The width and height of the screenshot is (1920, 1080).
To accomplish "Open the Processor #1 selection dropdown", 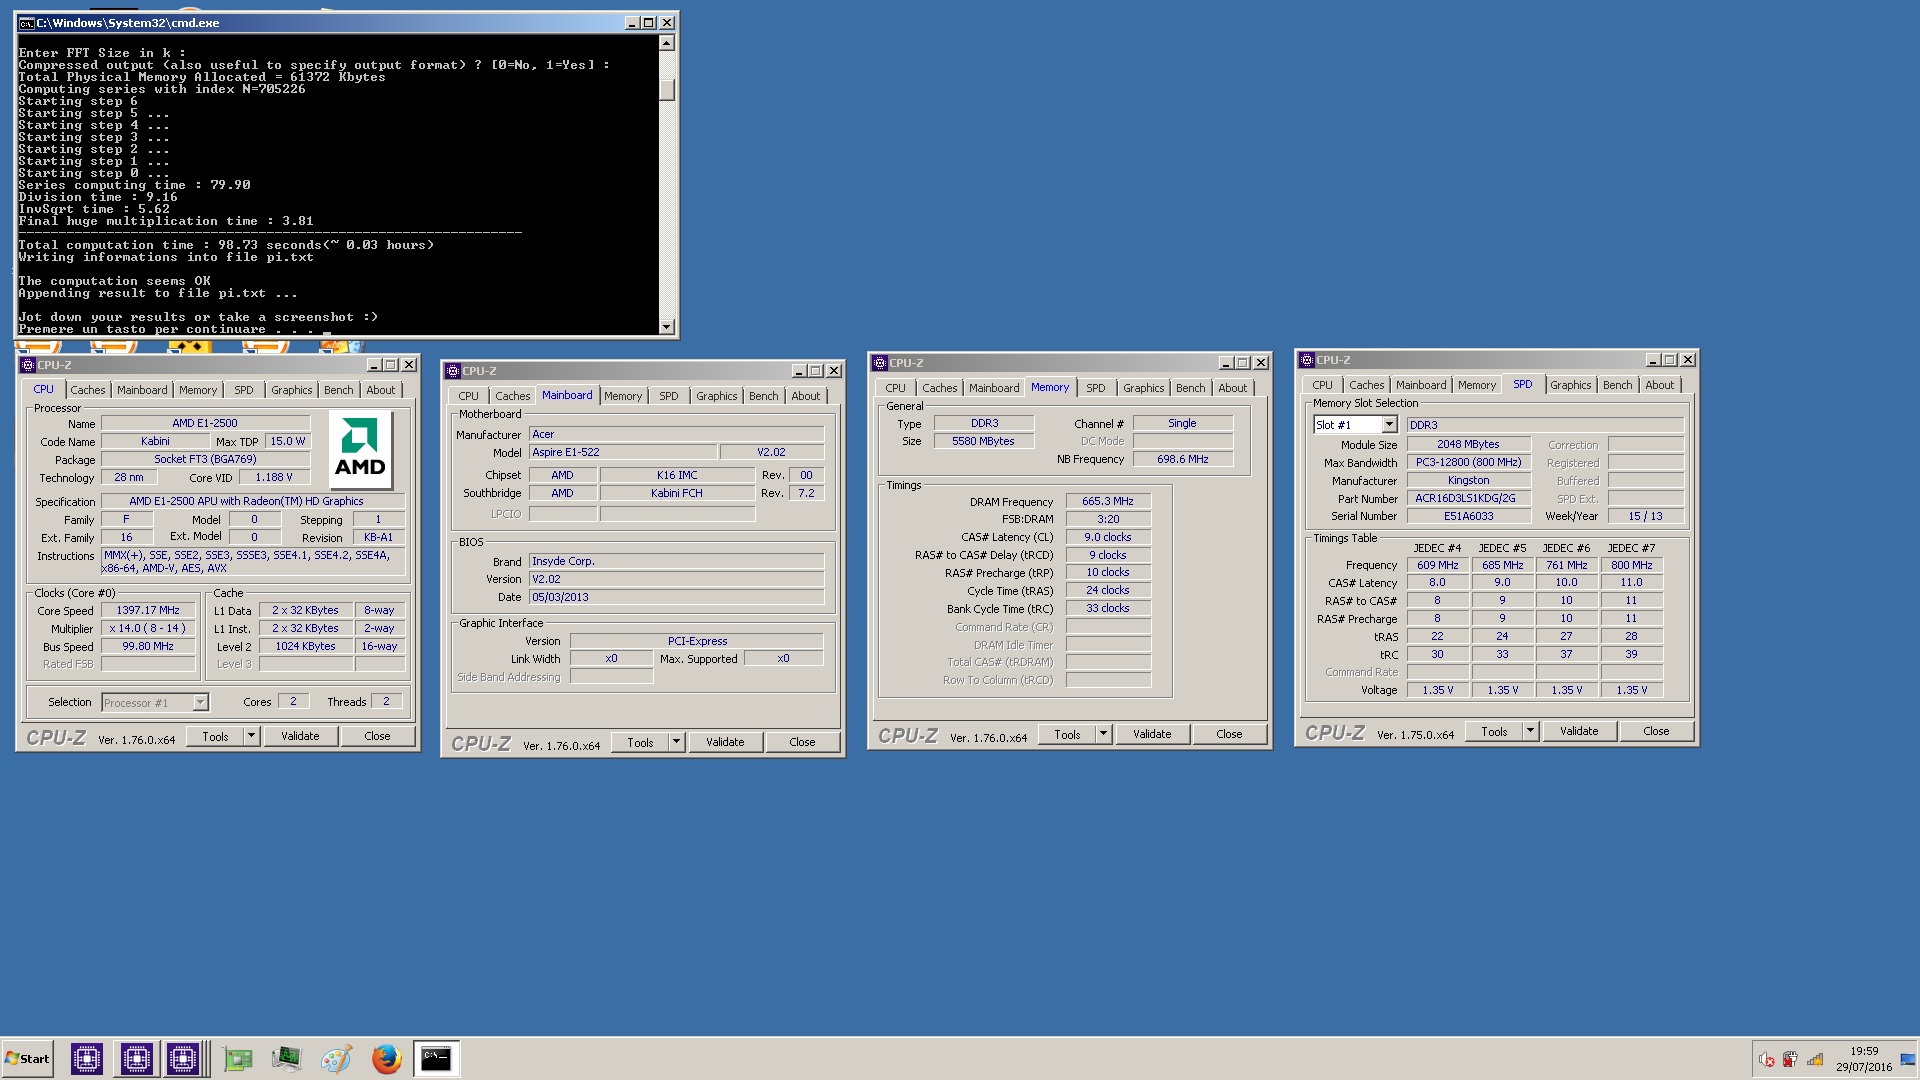I will coord(200,703).
